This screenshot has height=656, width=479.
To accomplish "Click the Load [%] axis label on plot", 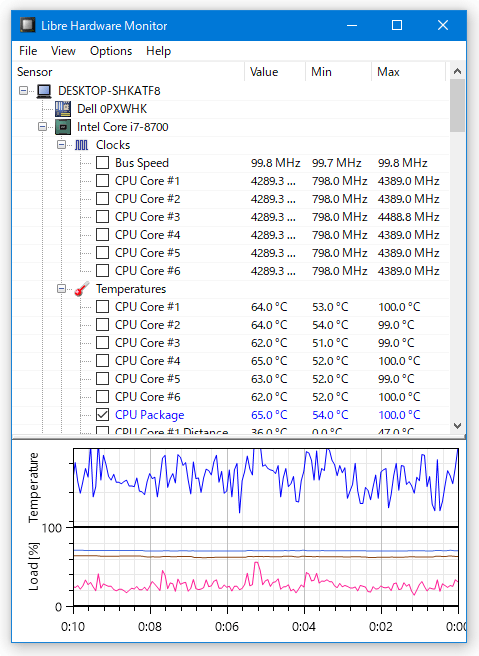I will click(x=33, y=566).
